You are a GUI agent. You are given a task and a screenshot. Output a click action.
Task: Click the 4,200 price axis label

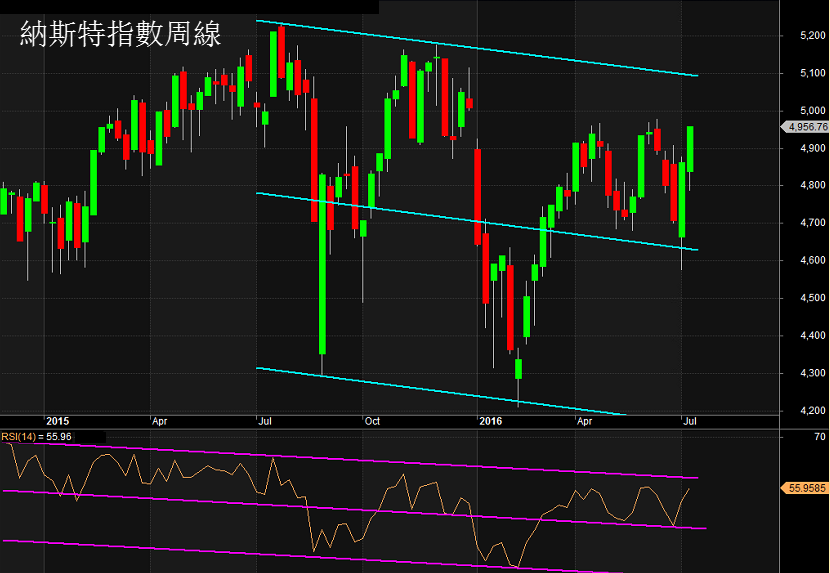coord(813,410)
